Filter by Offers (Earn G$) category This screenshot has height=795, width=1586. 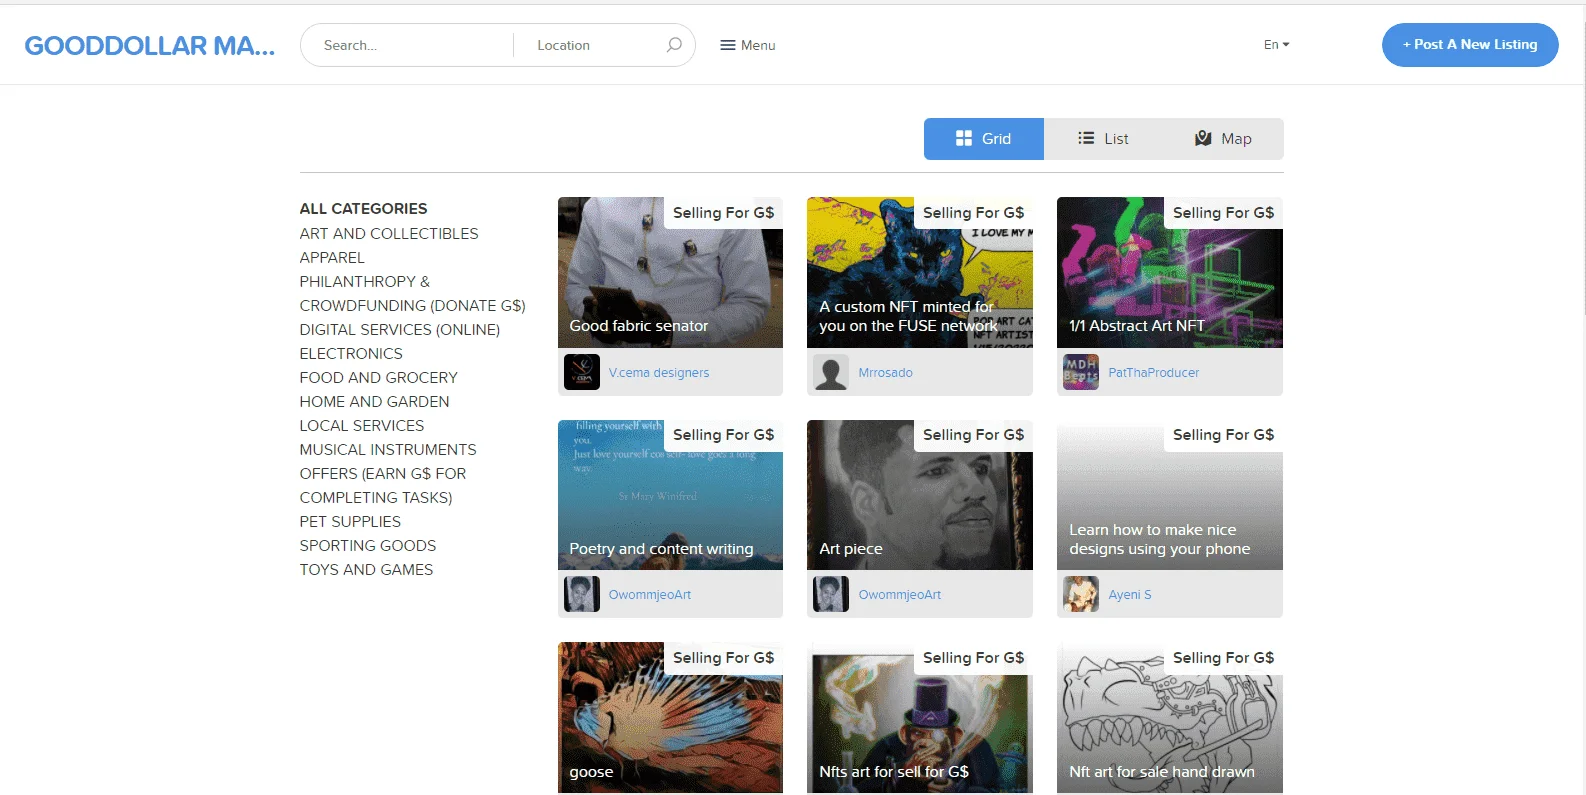[x=383, y=486]
